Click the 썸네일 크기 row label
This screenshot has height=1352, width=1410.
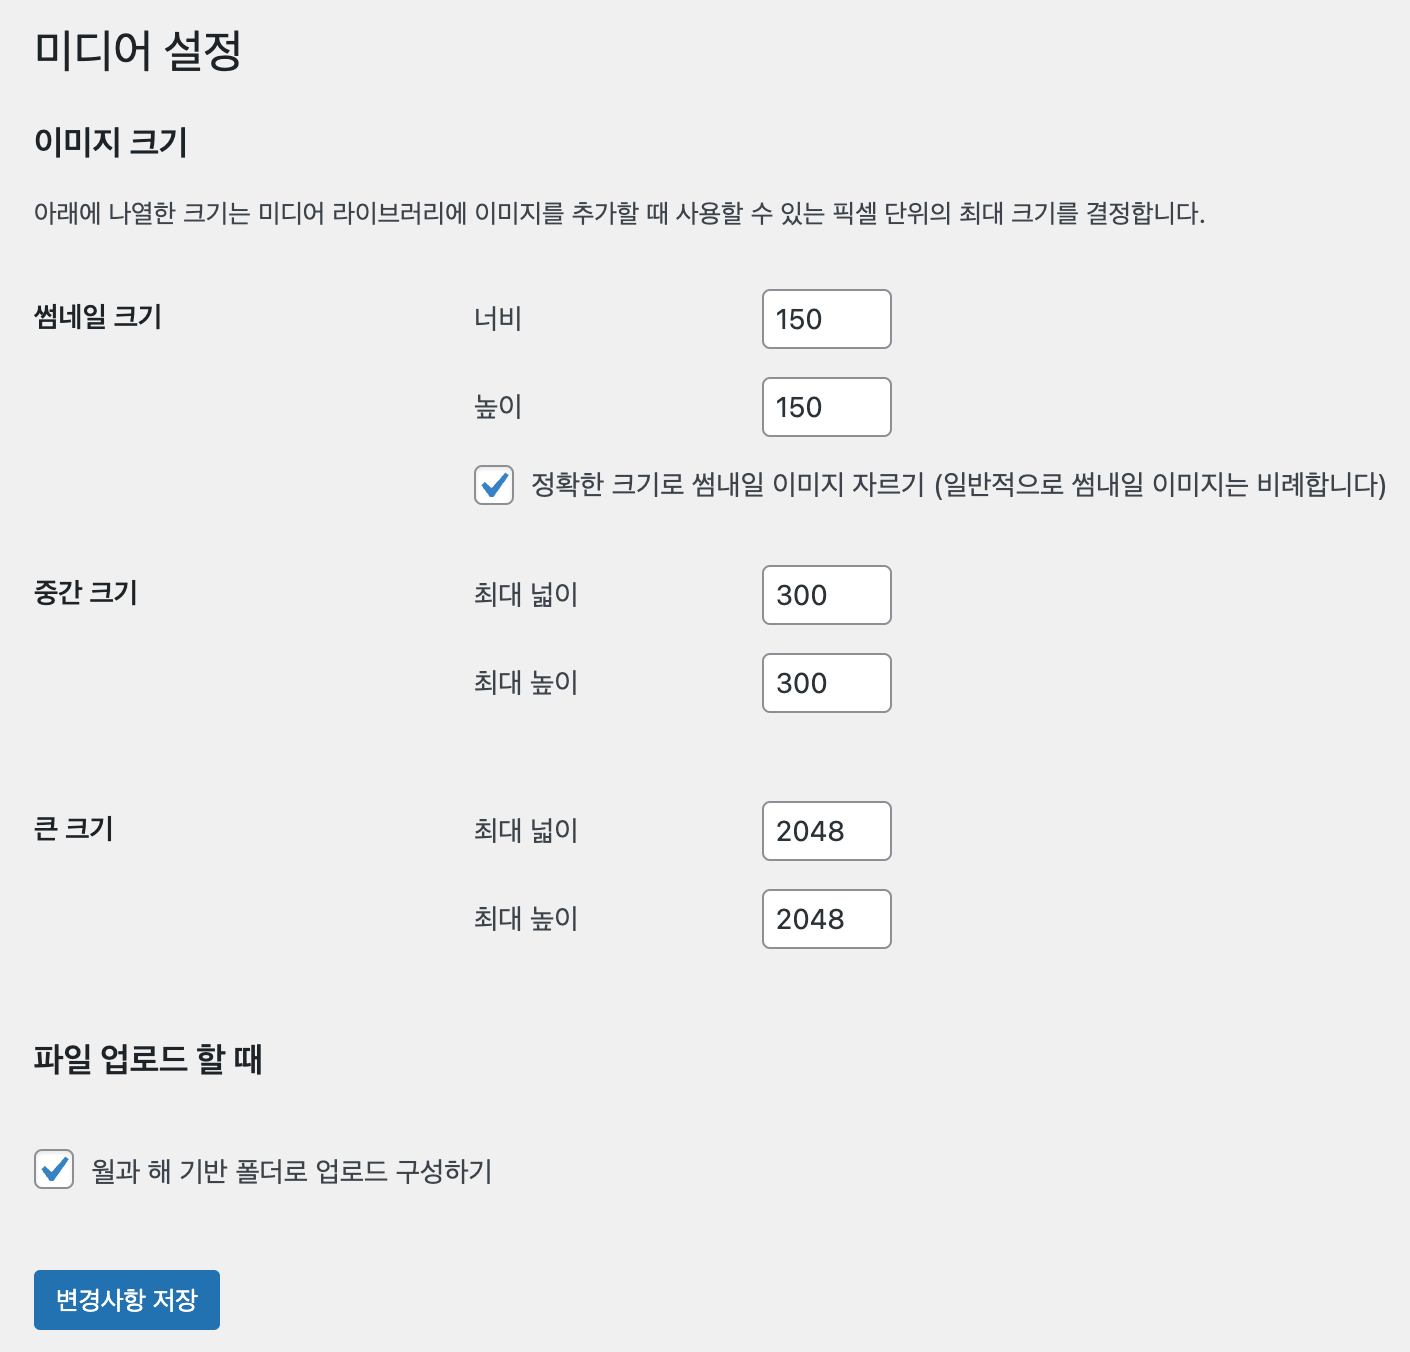coord(98,317)
